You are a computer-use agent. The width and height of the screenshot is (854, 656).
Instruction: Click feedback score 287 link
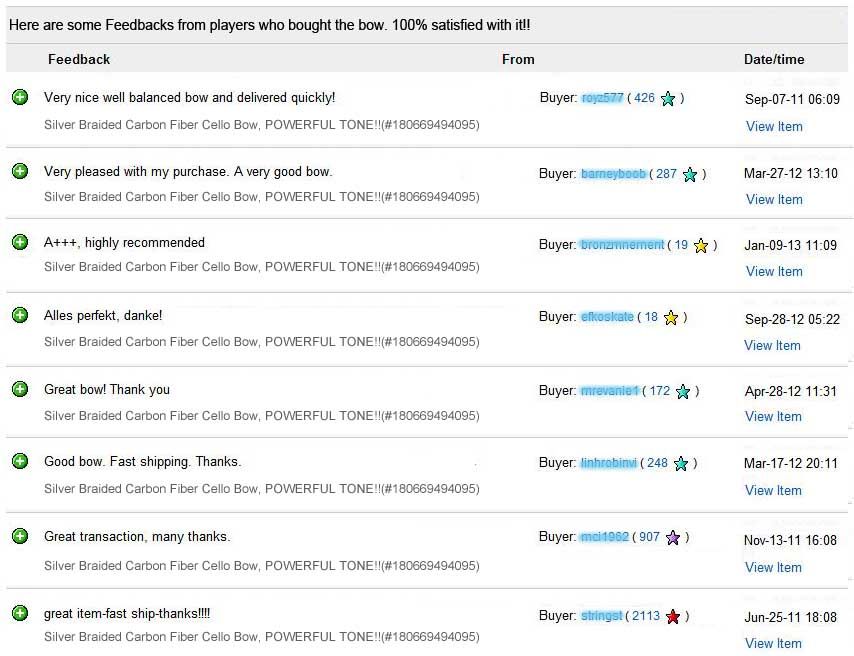(666, 173)
